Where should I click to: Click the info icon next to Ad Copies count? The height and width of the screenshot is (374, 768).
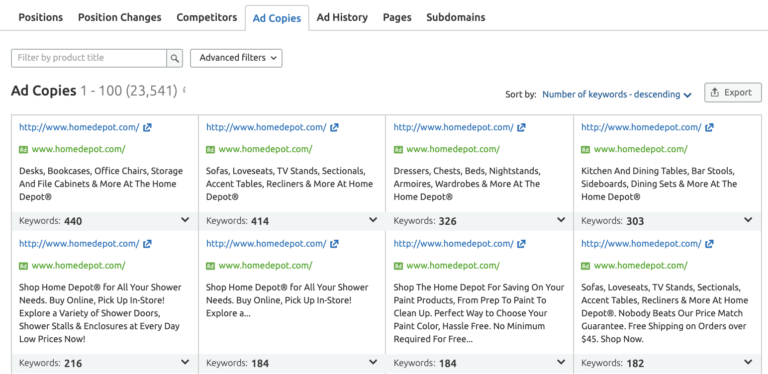tap(184, 90)
